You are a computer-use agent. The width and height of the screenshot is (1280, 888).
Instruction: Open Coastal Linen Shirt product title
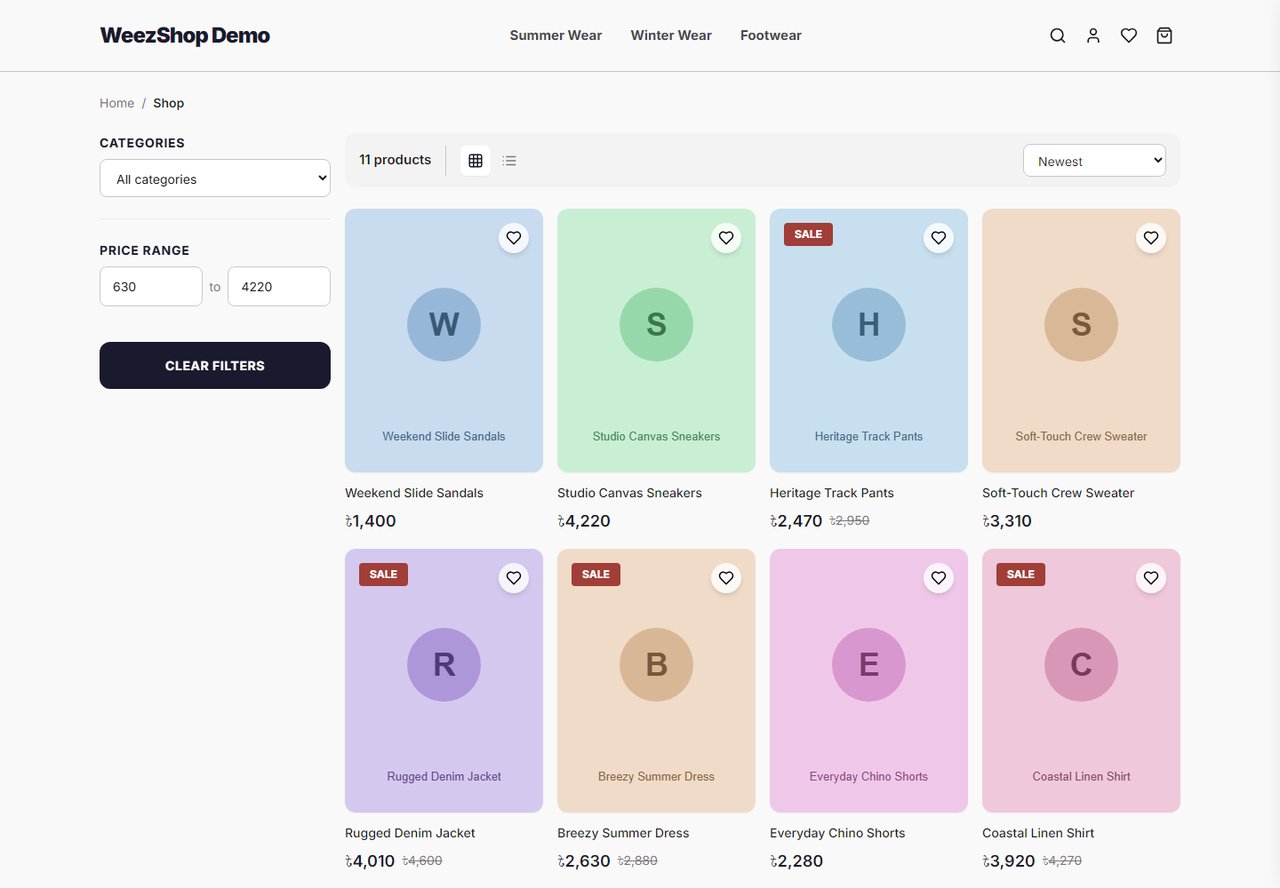pos(1038,833)
